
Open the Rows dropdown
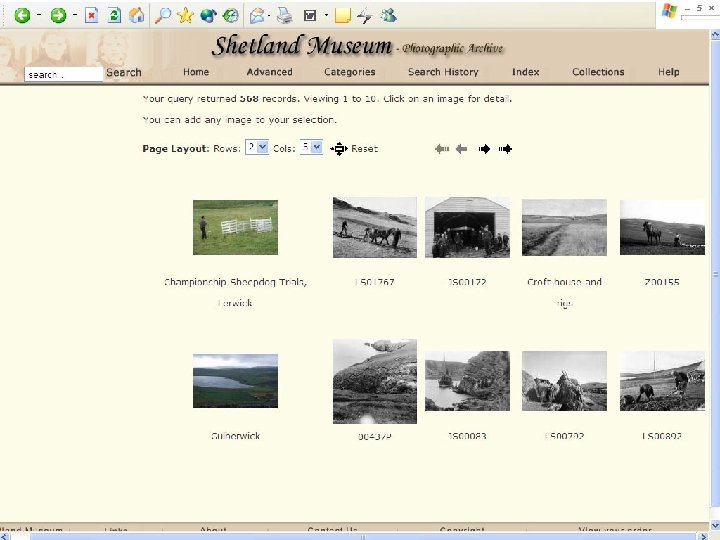pos(257,147)
